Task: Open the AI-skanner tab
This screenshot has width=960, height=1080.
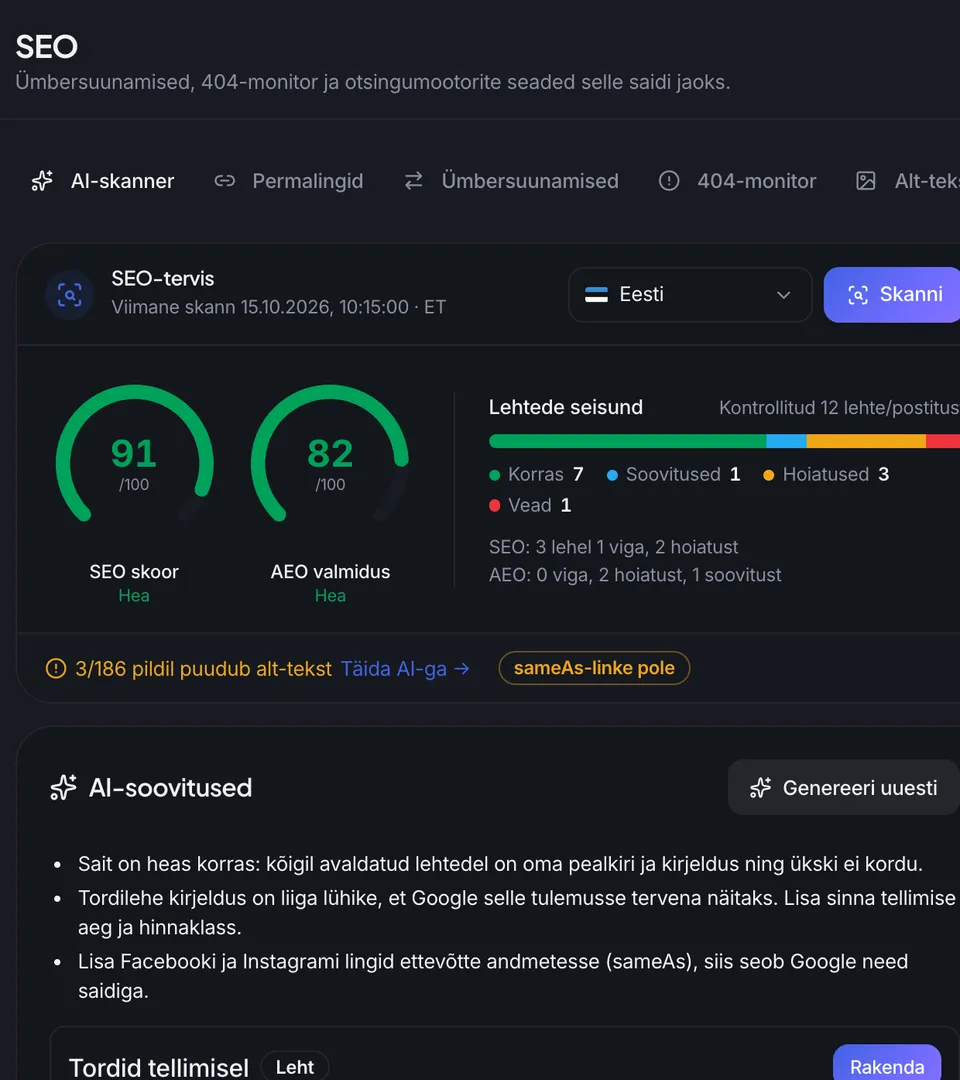Action: point(103,181)
